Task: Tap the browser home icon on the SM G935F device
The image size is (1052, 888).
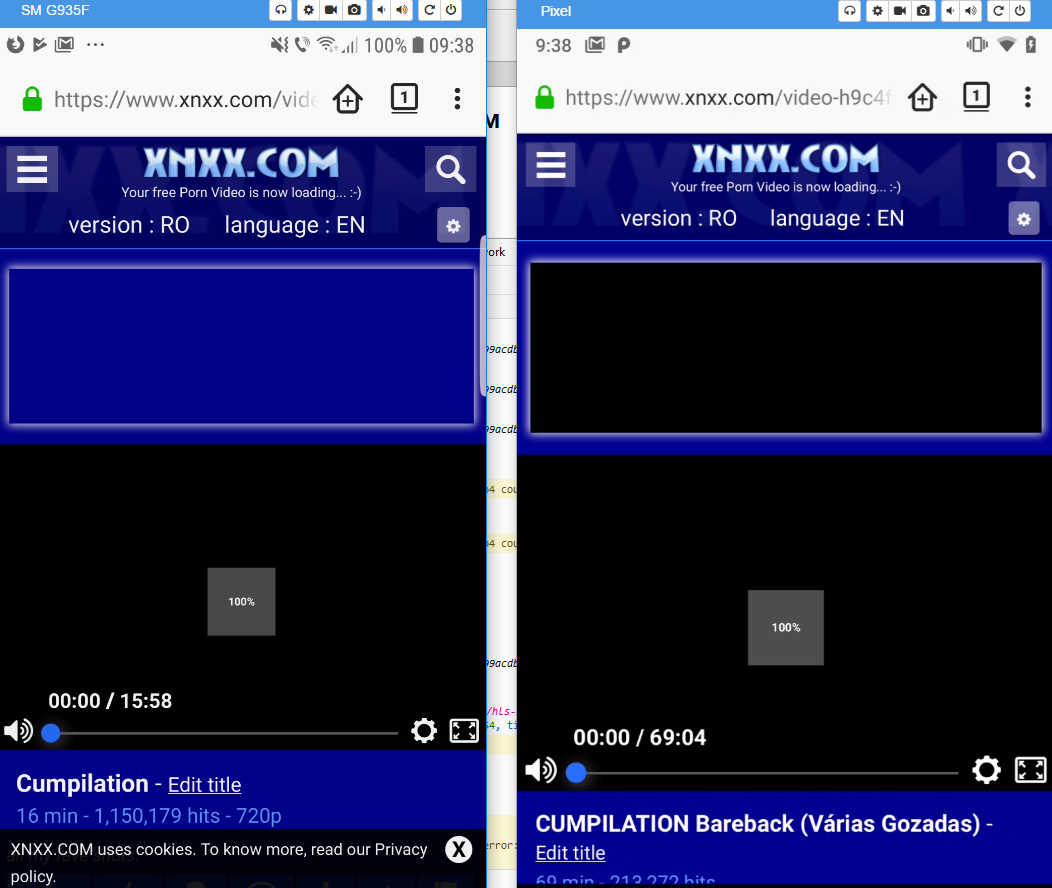Action: (x=348, y=99)
